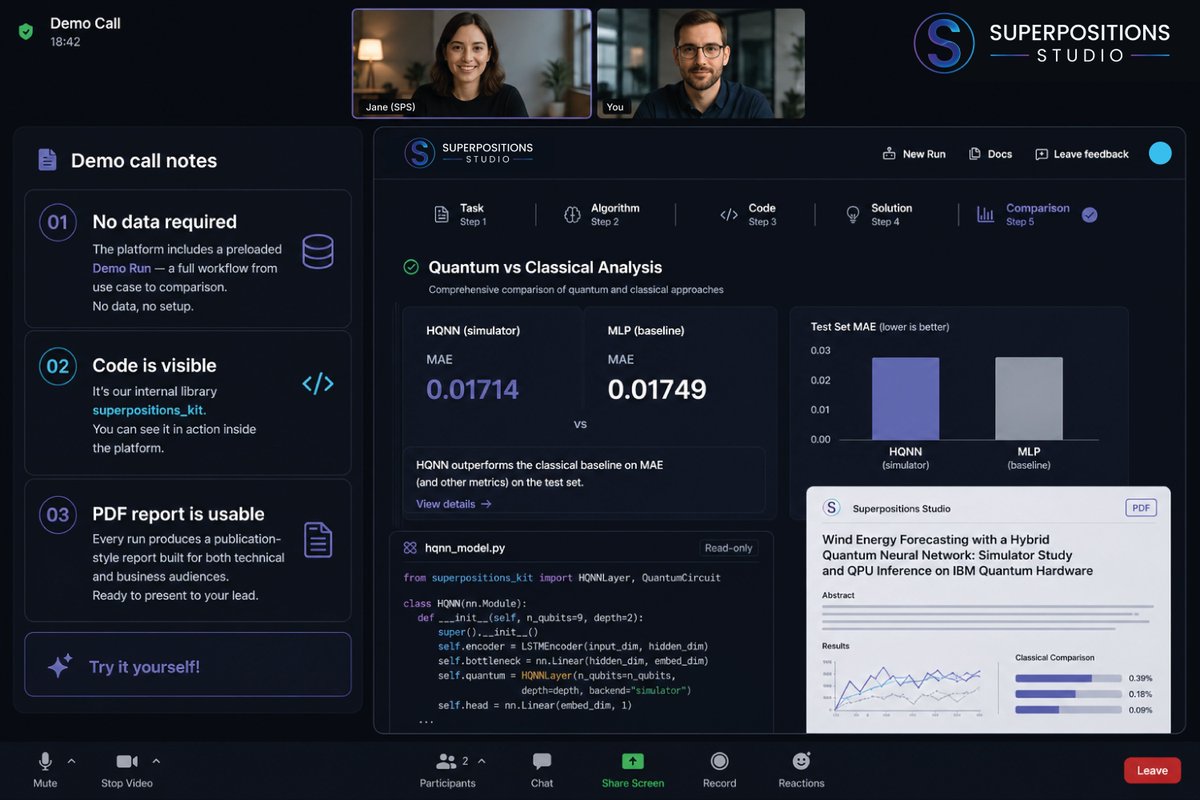Click the gray MLP bar in chart

click(x=1029, y=399)
